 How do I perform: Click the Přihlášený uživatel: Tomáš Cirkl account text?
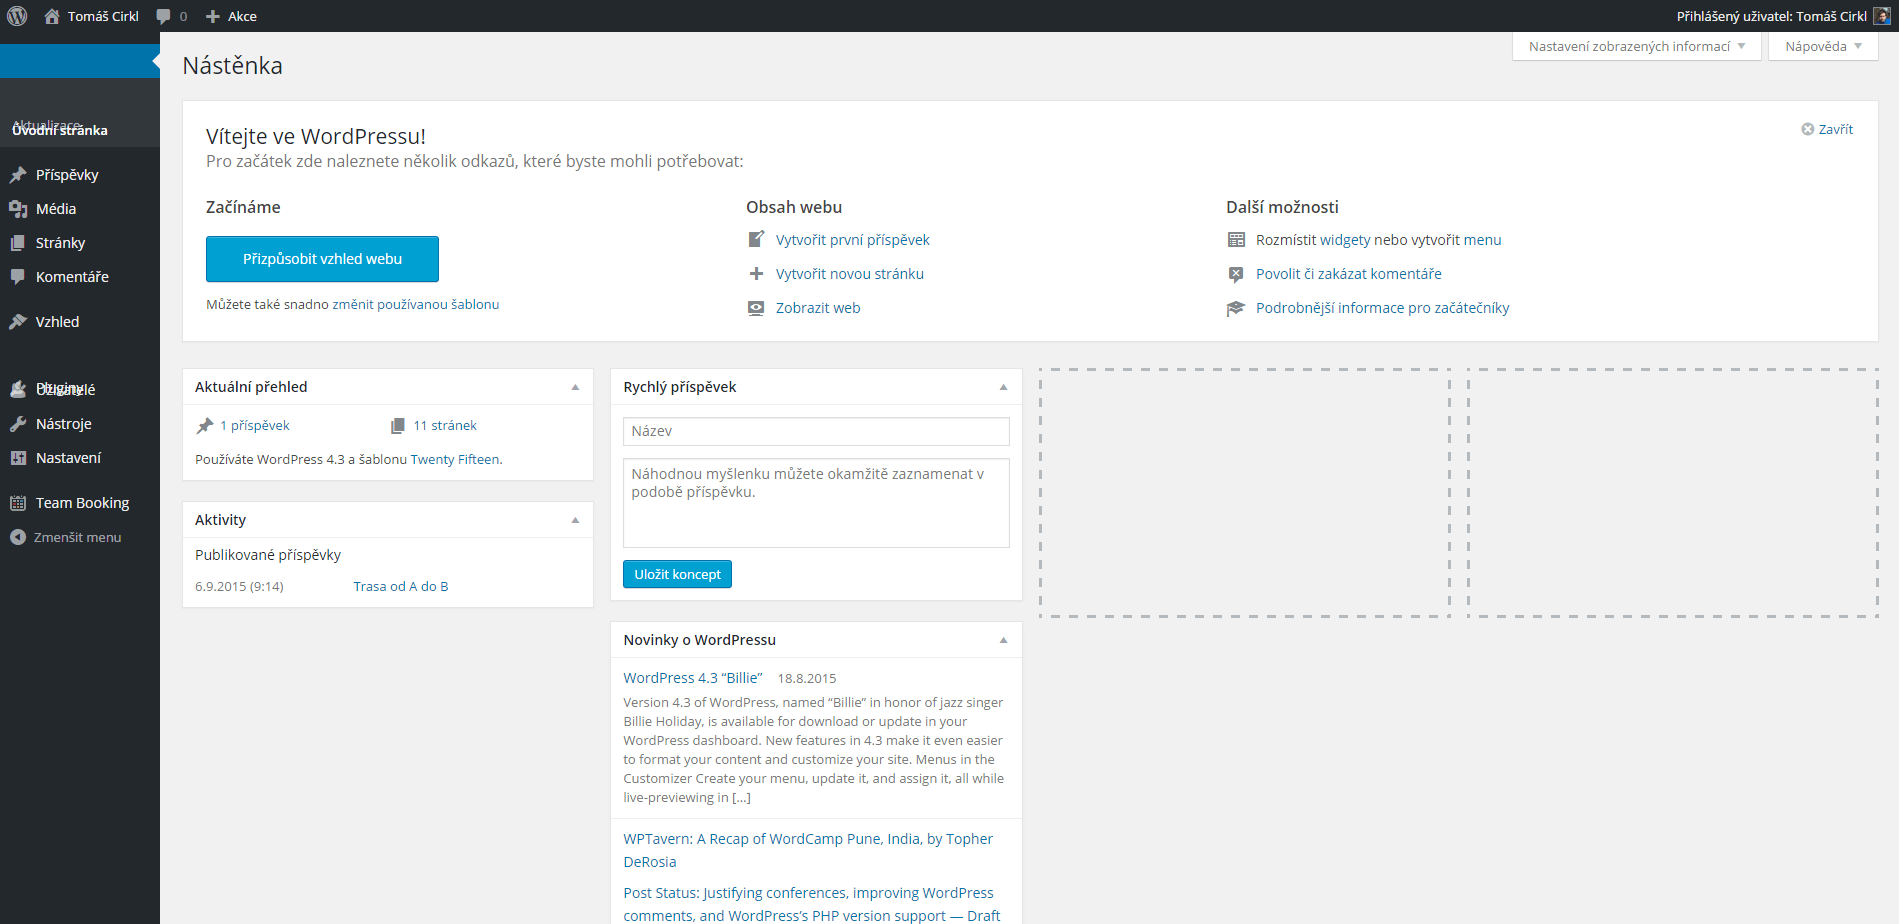(x=1771, y=16)
